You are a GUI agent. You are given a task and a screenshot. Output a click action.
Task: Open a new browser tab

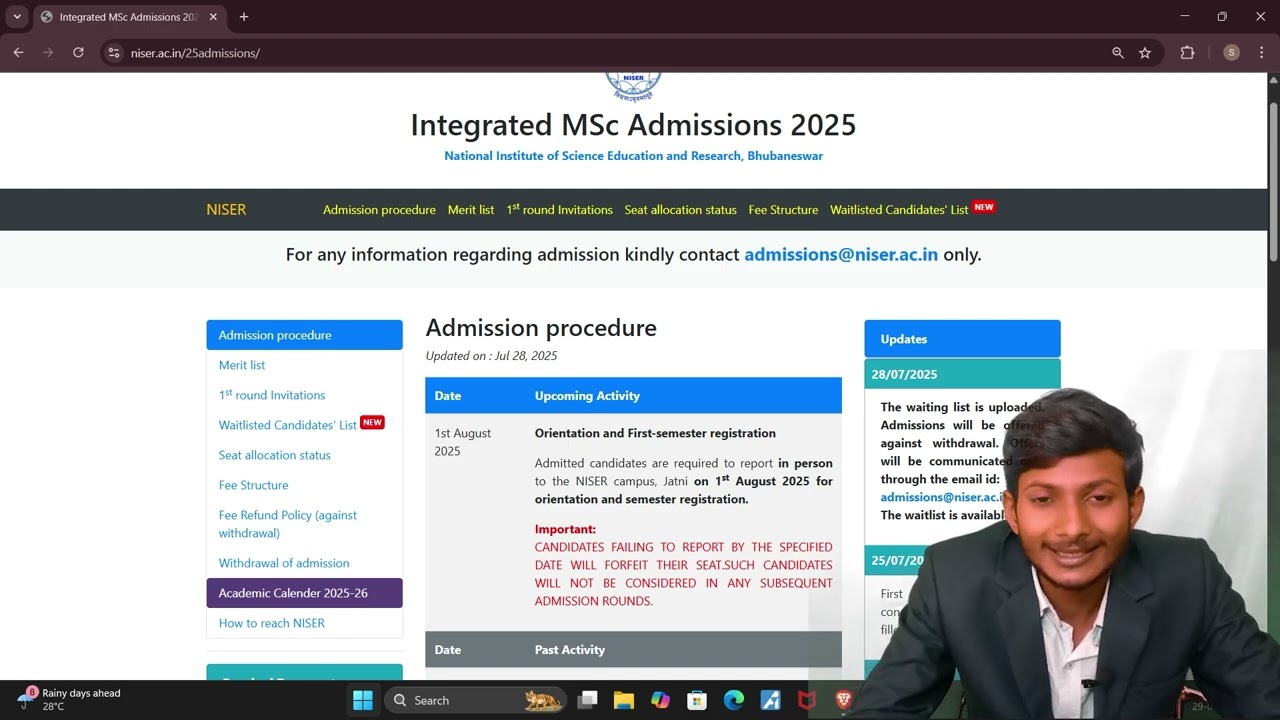click(x=244, y=17)
